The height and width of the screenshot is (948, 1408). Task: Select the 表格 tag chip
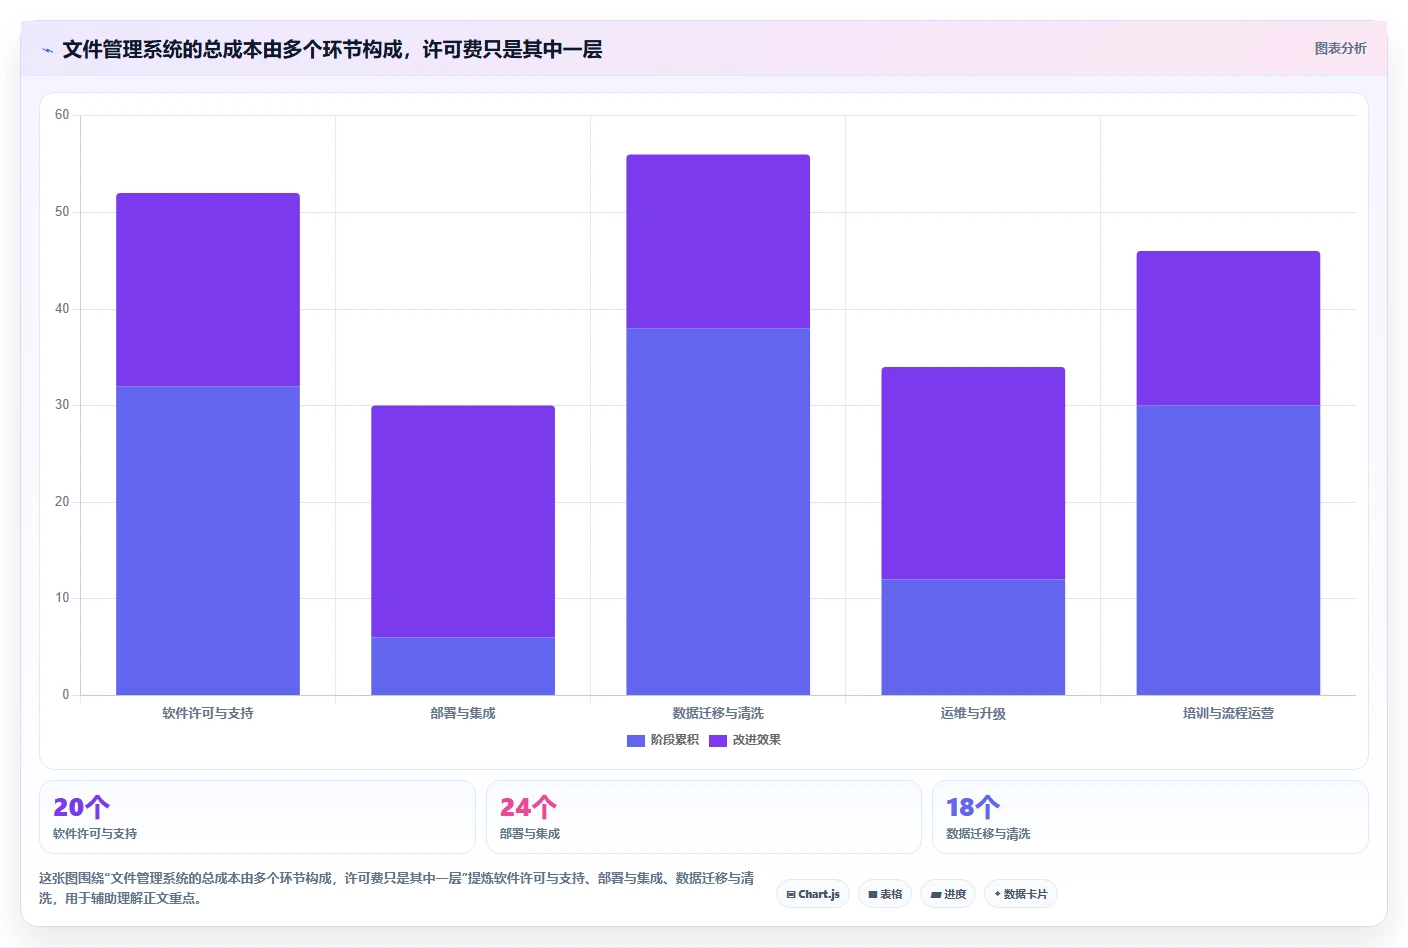(x=885, y=894)
